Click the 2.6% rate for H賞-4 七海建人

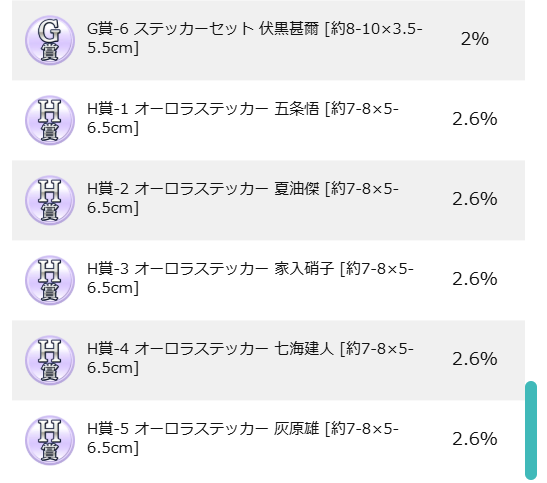coord(474,359)
